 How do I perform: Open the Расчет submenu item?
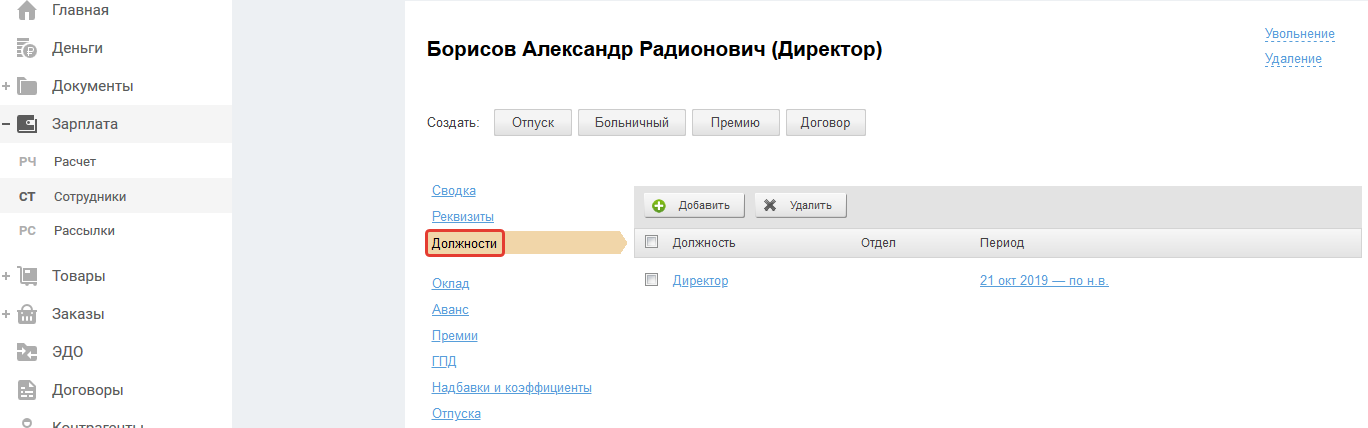pyautogui.click(x=75, y=161)
